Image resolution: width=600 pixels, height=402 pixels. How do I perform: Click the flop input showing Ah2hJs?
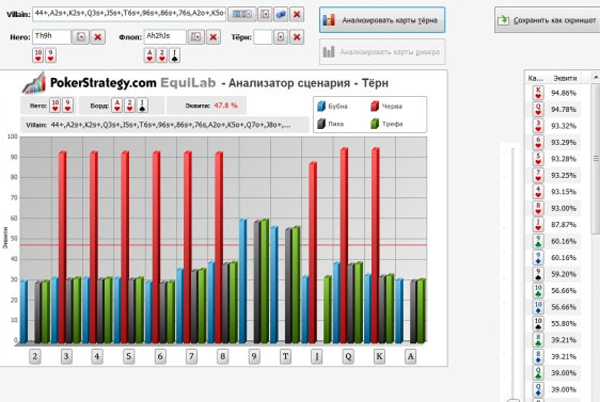165,37
